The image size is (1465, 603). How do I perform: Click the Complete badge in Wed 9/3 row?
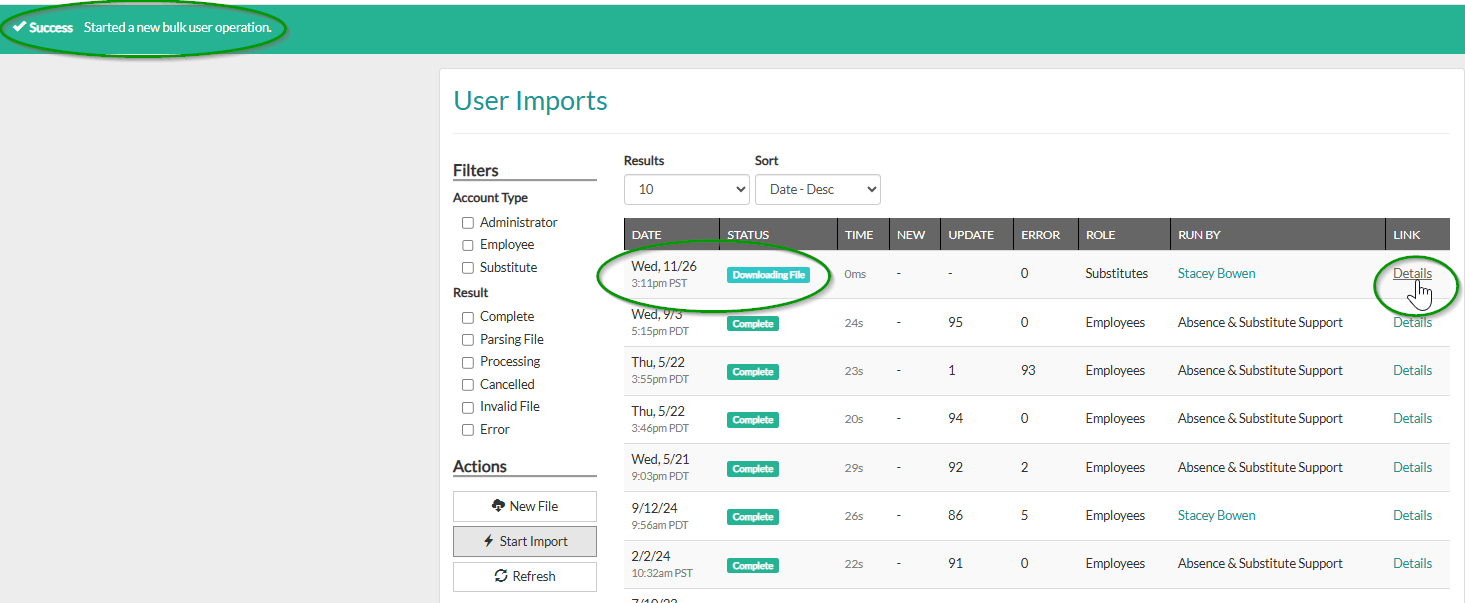752,323
